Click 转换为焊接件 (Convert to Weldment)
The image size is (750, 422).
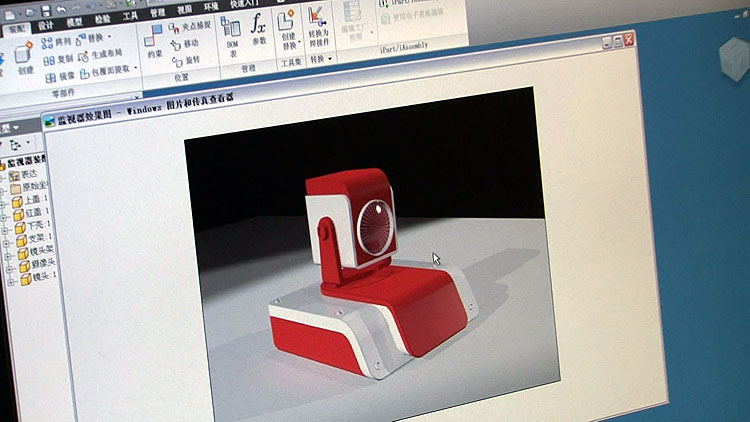316,31
